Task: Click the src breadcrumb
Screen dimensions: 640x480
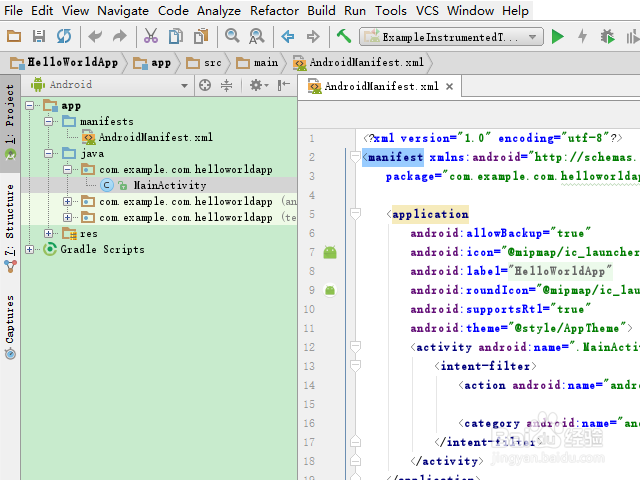Action: [x=204, y=62]
